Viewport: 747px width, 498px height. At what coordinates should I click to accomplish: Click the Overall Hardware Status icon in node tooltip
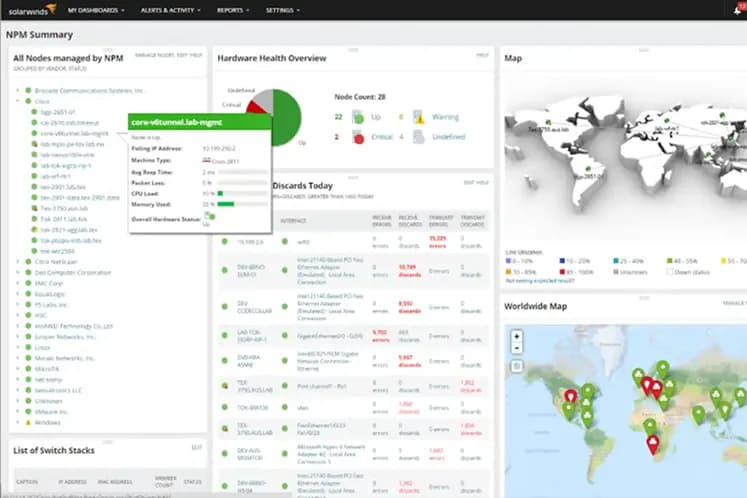210,216
